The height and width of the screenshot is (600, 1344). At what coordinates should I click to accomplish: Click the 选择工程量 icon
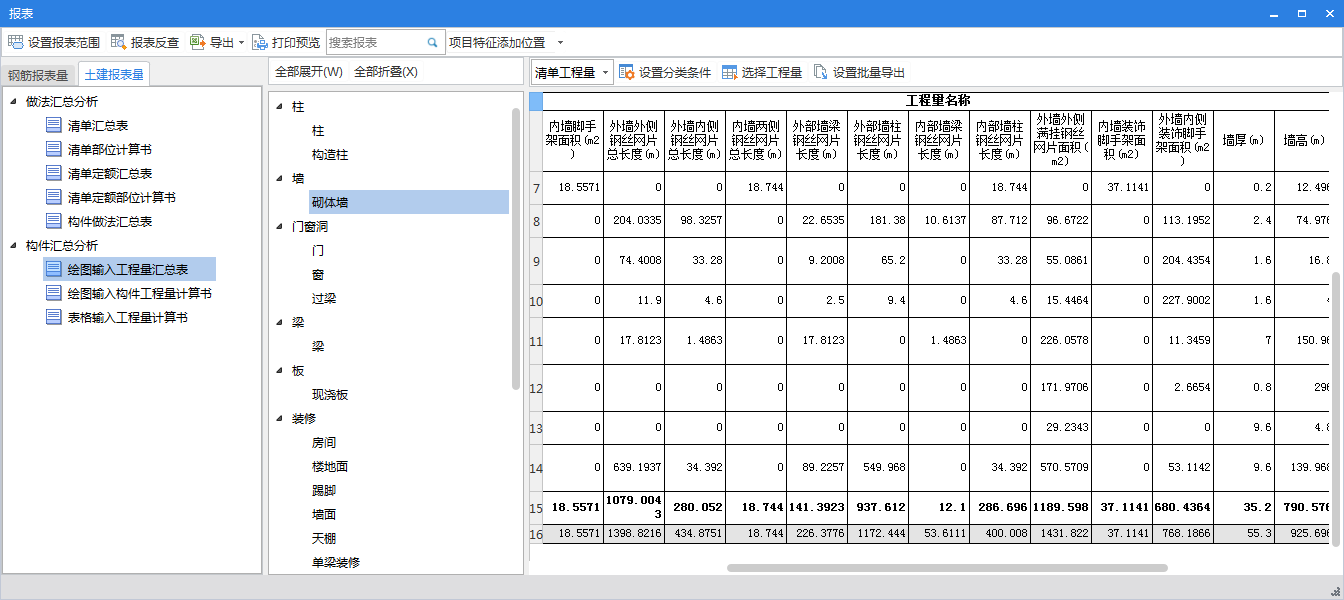click(730, 72)
